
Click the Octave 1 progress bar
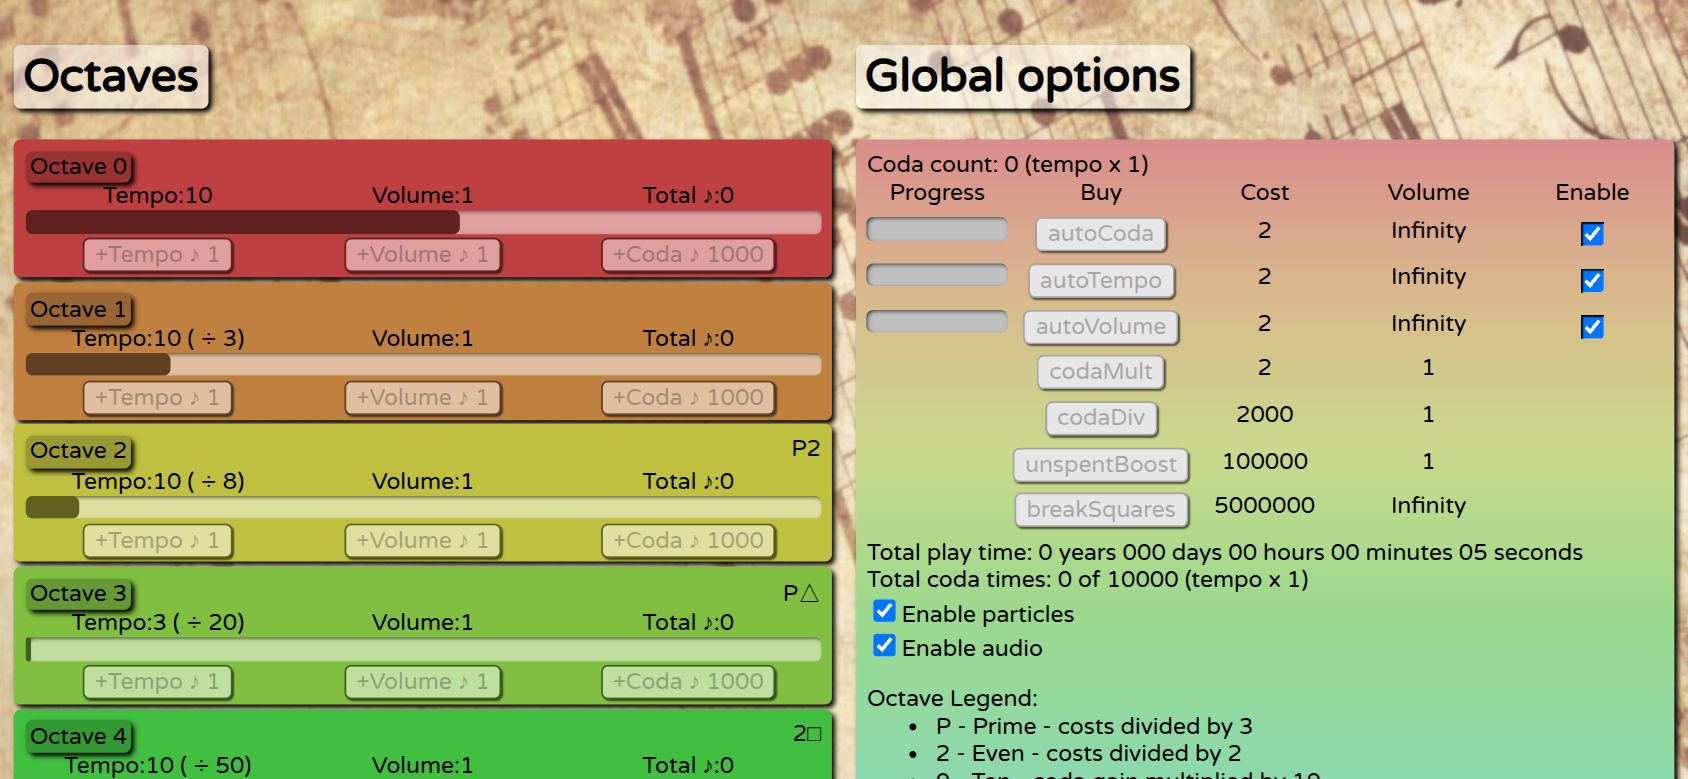[x=424, y=365]
